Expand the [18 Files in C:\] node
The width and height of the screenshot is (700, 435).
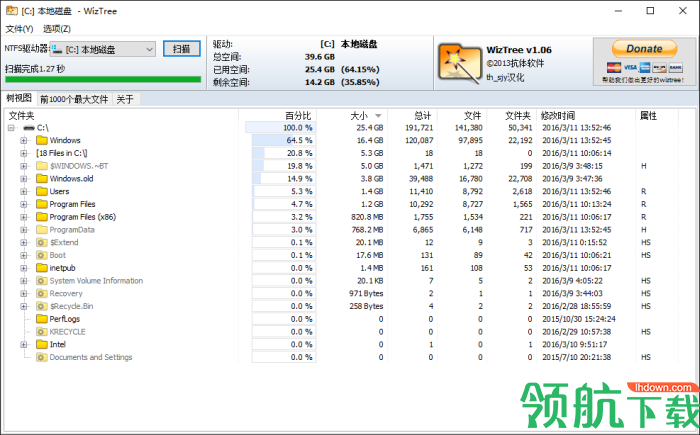tap(24, 153)
